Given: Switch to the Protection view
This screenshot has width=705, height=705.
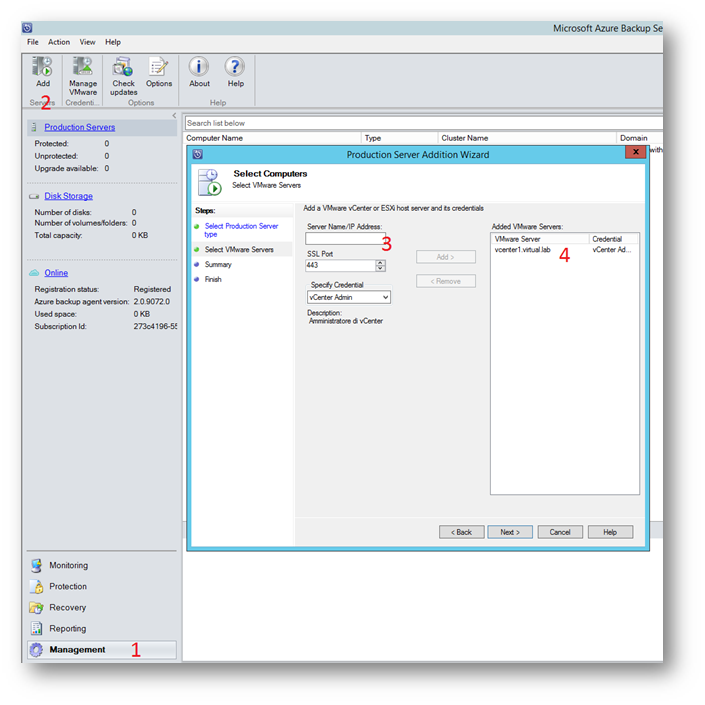Looking at the screenshot, I should pos(68,586).
